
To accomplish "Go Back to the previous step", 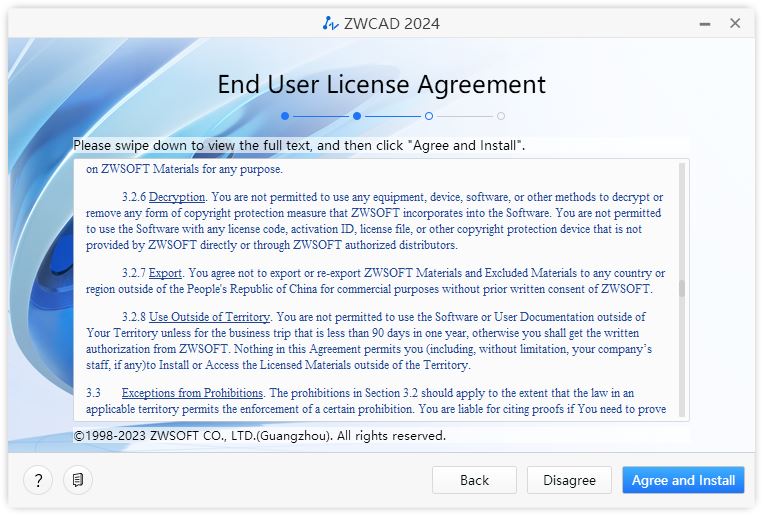I will point(474,480).
